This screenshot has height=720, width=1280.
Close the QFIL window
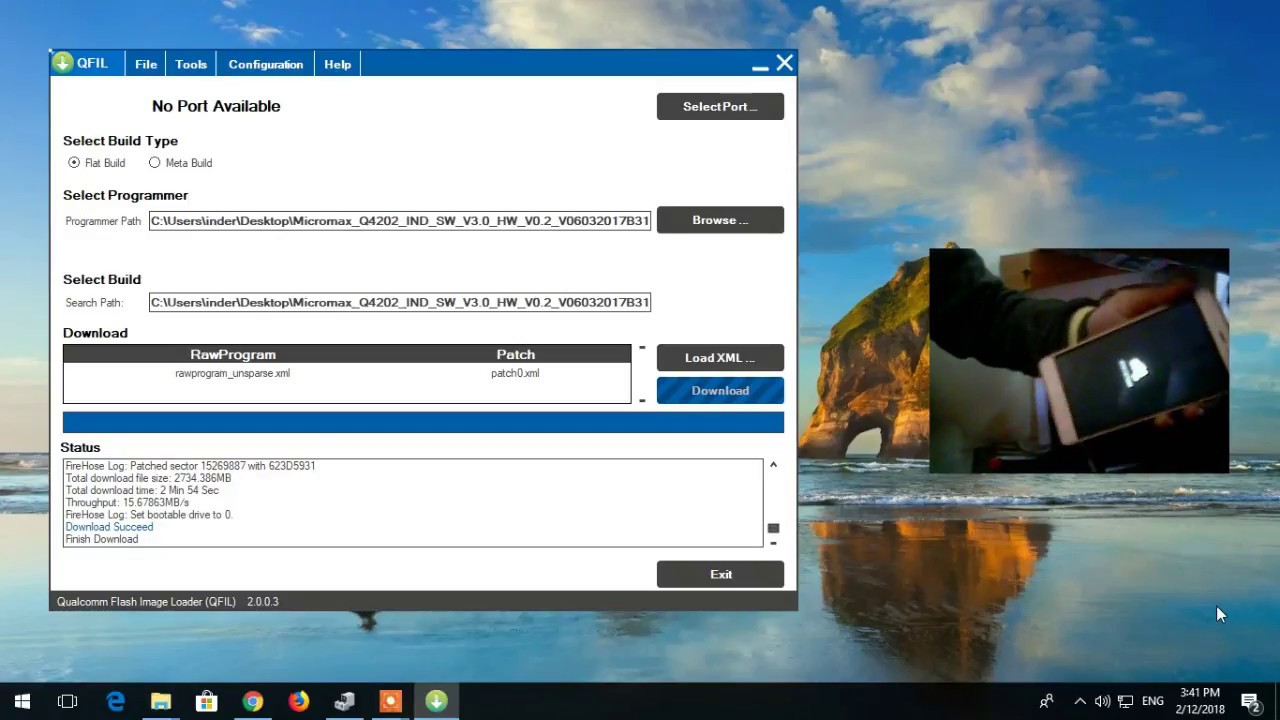785,63
